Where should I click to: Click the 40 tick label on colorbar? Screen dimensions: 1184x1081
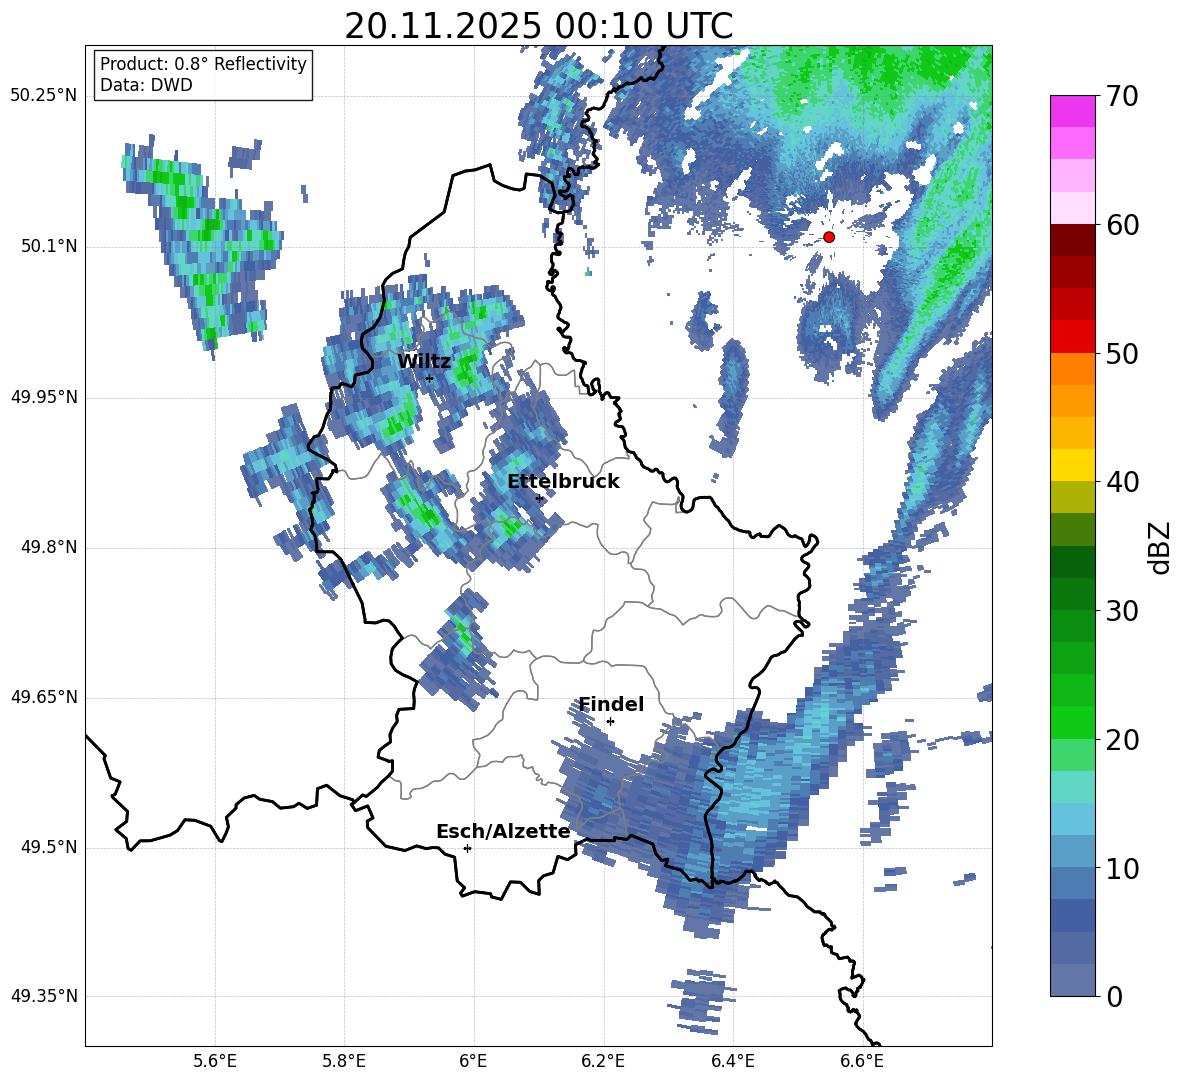point(1122,482)
